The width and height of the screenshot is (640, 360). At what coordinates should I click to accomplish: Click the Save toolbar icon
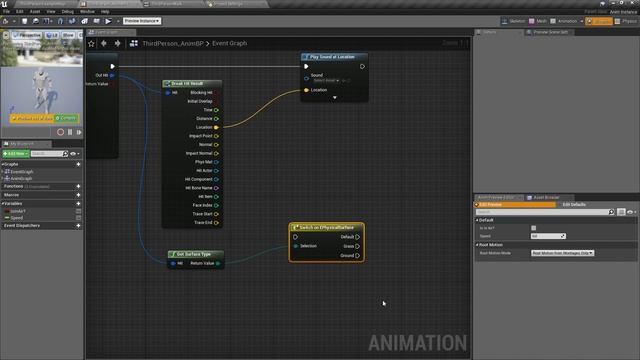(x=24, y=21)
